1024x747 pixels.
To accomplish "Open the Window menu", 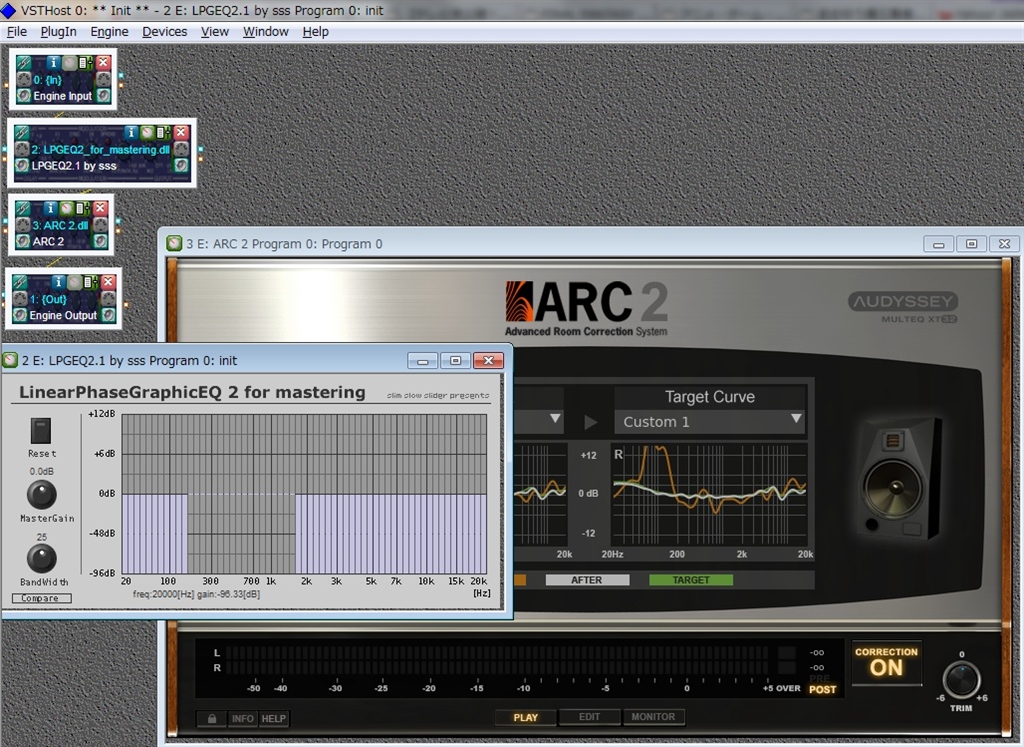I will coord(265,31).
